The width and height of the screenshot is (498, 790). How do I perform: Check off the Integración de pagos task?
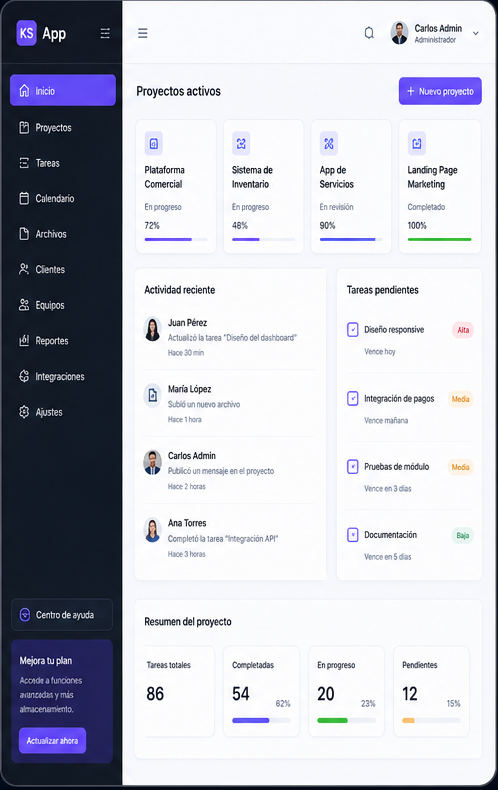tap(353, 399)
